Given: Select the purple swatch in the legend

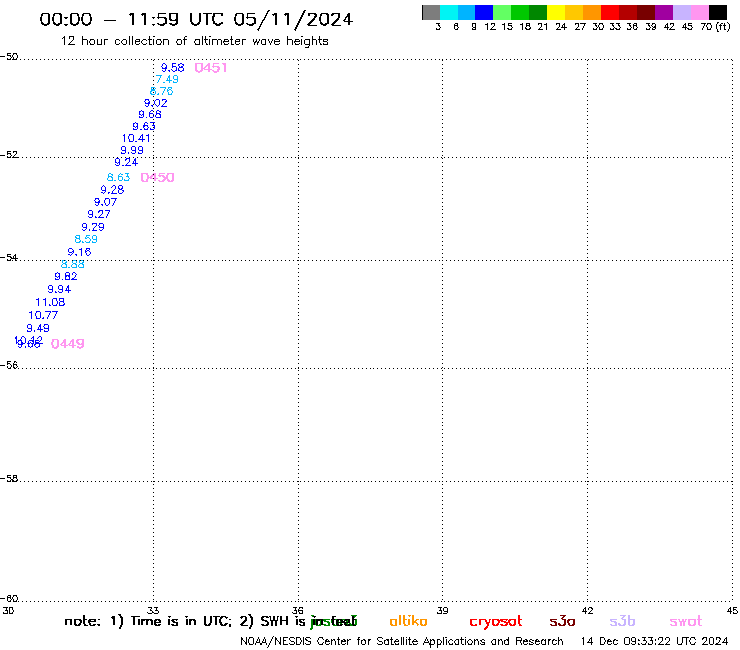Looking at the screenshot, I should click(664, 12).
